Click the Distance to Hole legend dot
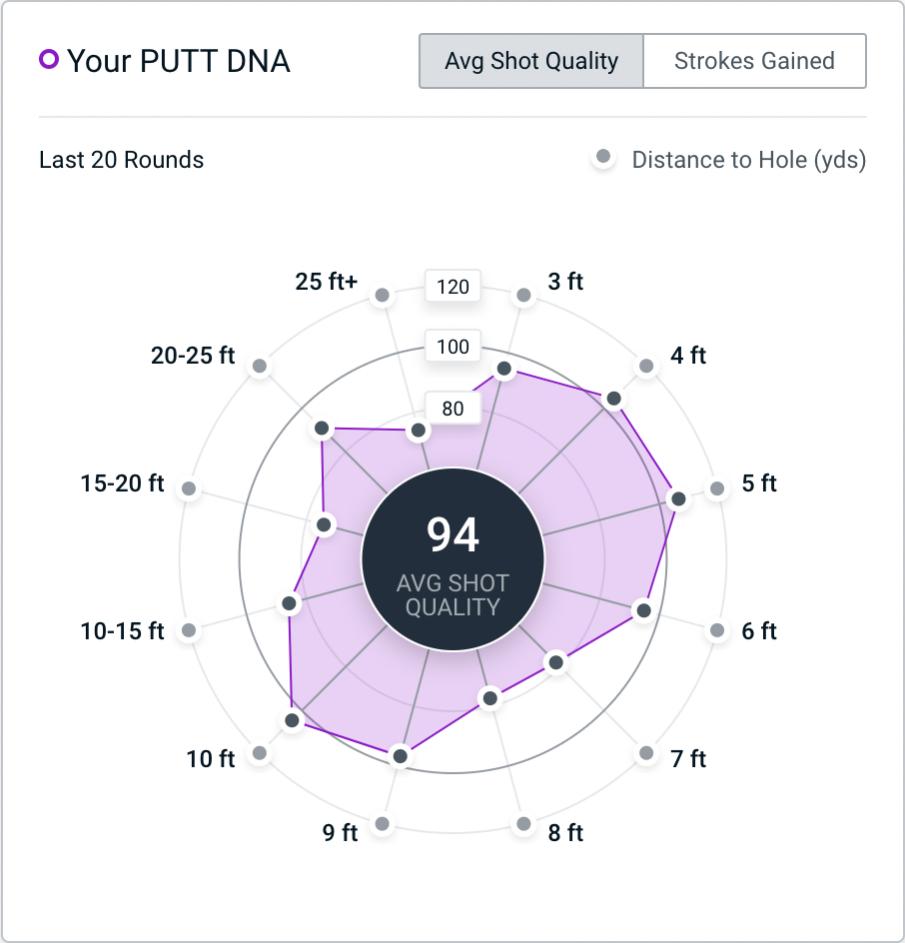 (603, 158)
